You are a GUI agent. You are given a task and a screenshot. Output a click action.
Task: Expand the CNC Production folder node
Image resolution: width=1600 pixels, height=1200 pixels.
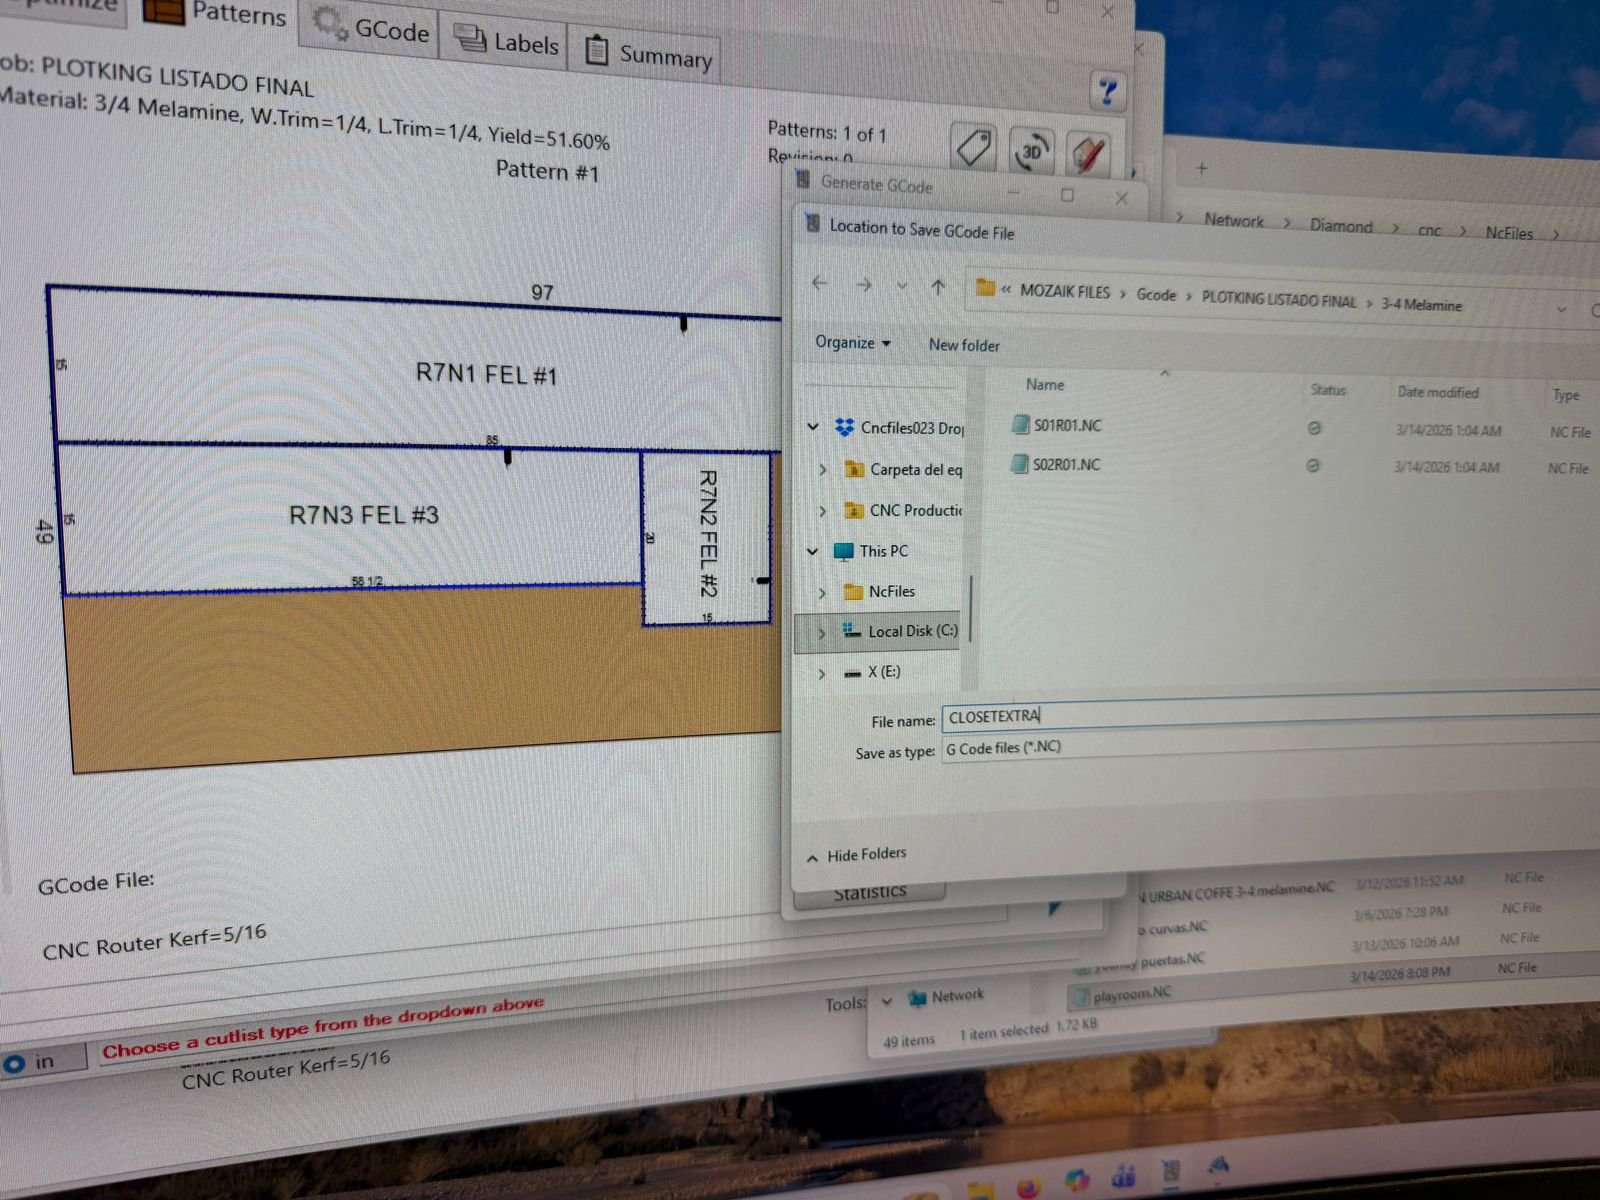pos(823,511)
